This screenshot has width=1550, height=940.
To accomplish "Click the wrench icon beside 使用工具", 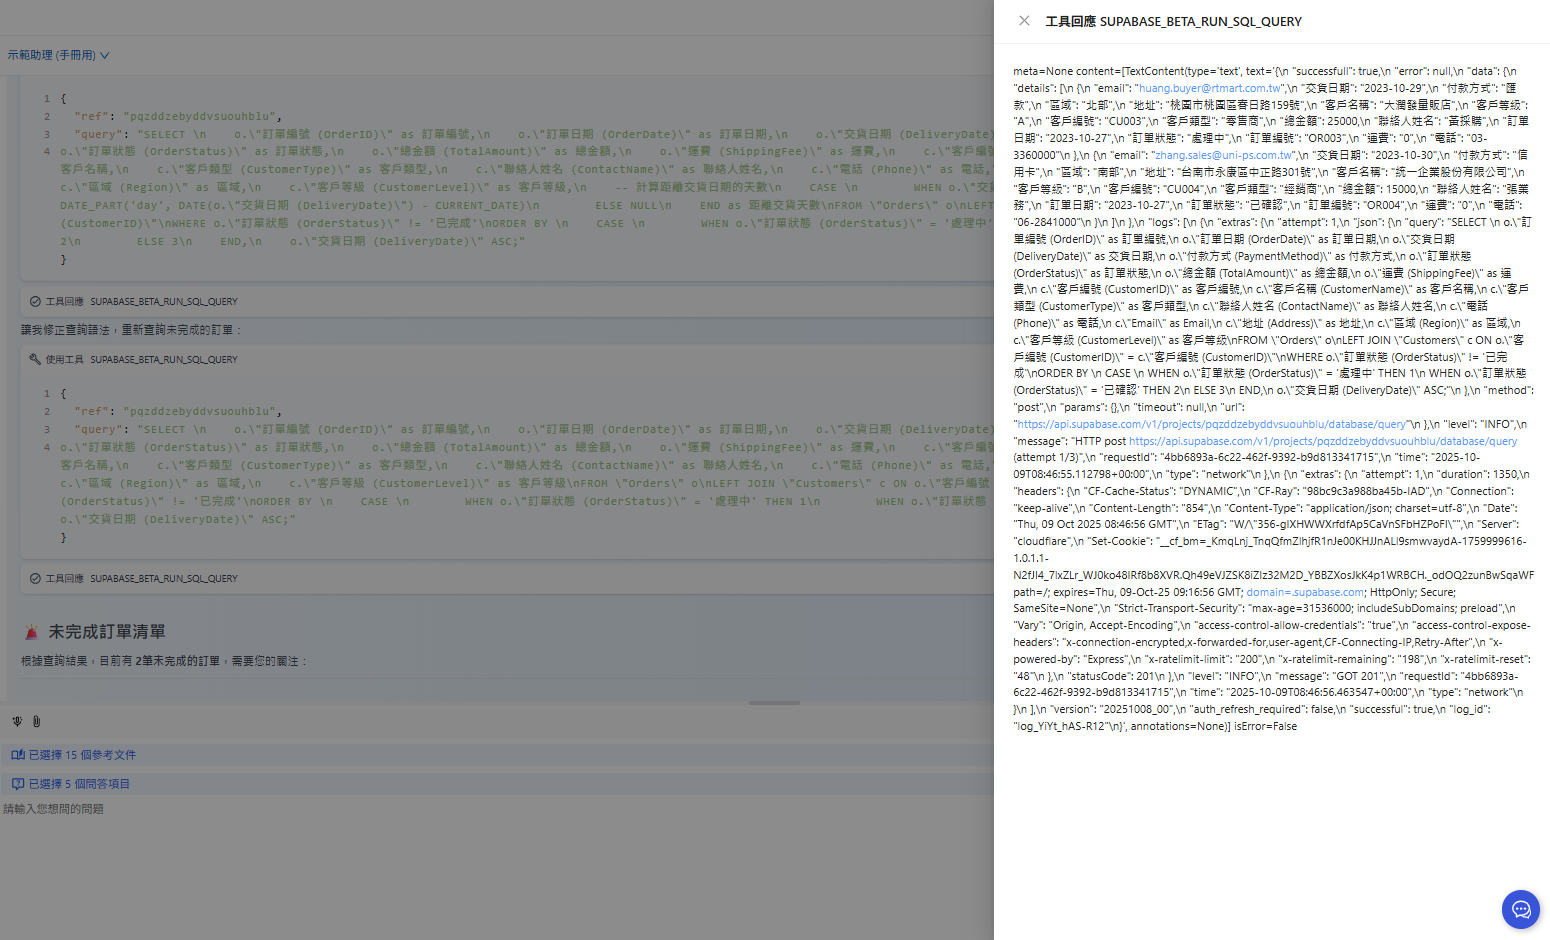I will coord(35,359).
